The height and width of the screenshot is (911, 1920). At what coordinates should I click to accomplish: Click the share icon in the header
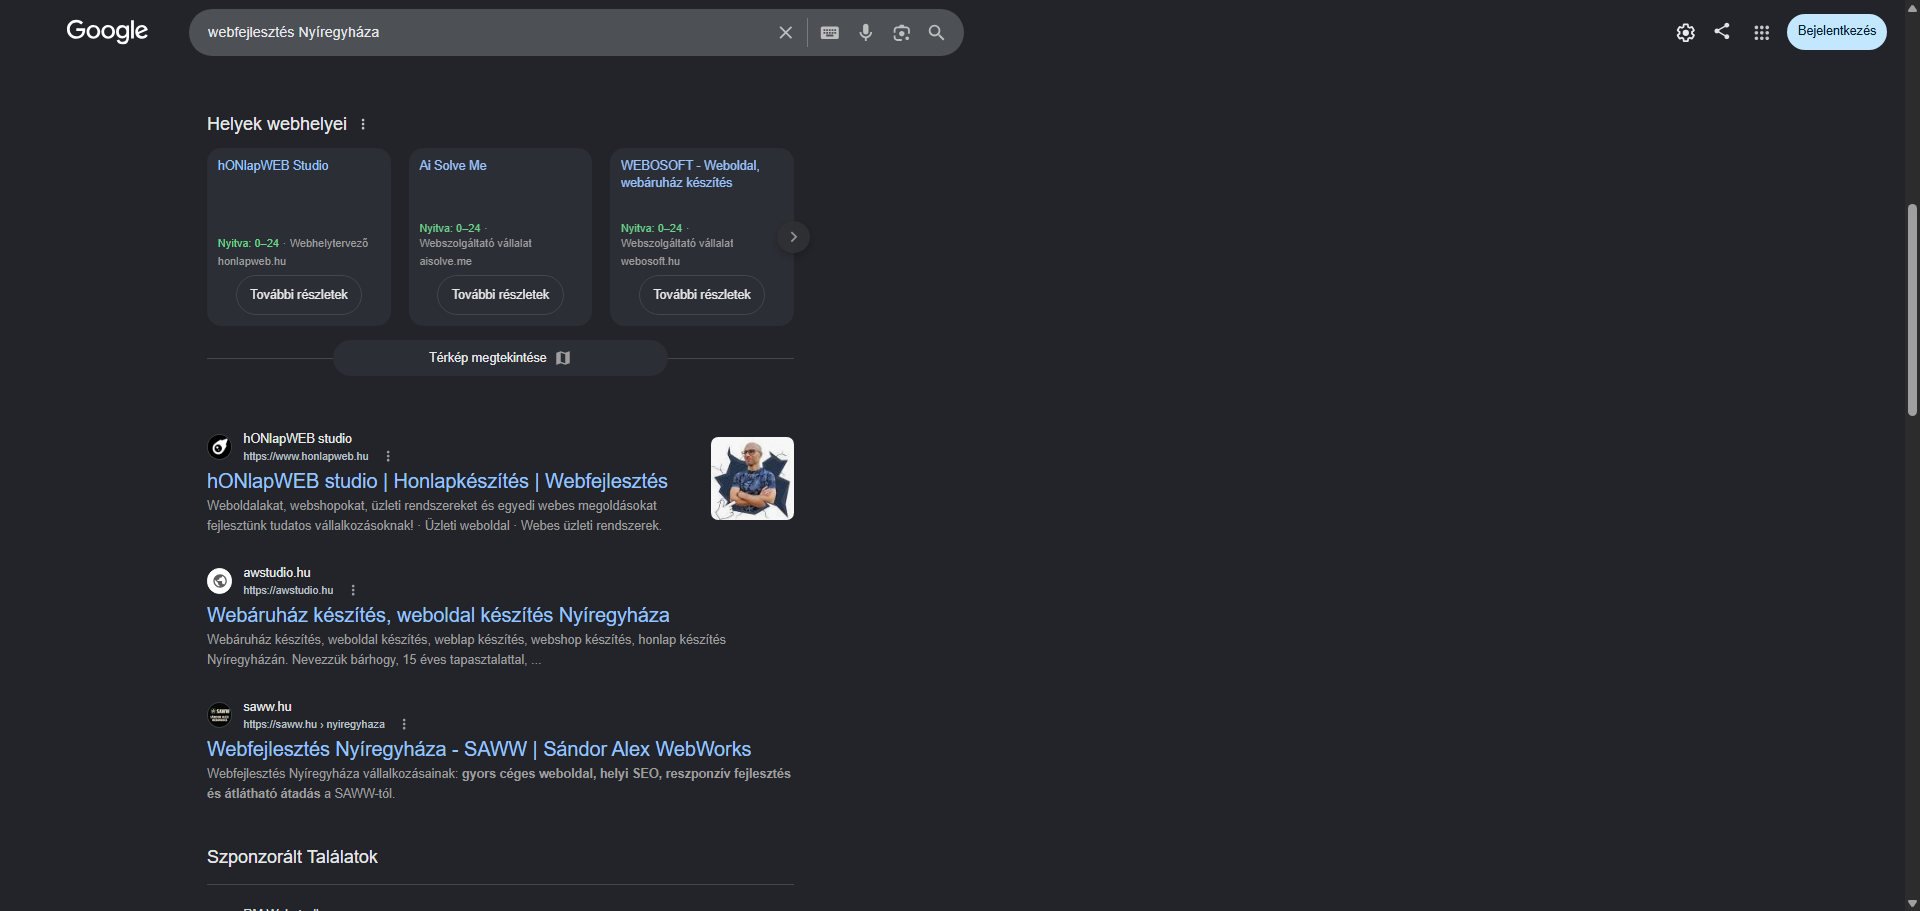click(1722, 31)
